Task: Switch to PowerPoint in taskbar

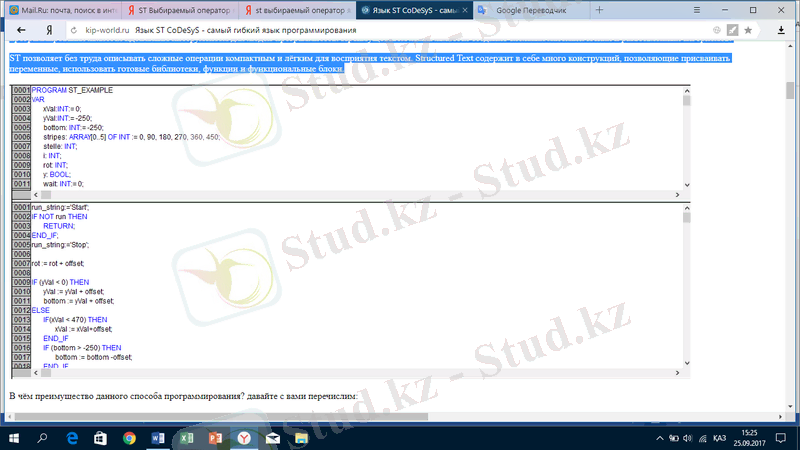Action: pos(215,438)
